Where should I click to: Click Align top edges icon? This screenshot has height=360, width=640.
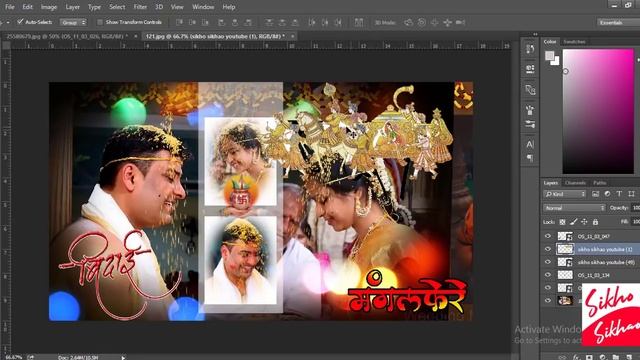point(179,22)
